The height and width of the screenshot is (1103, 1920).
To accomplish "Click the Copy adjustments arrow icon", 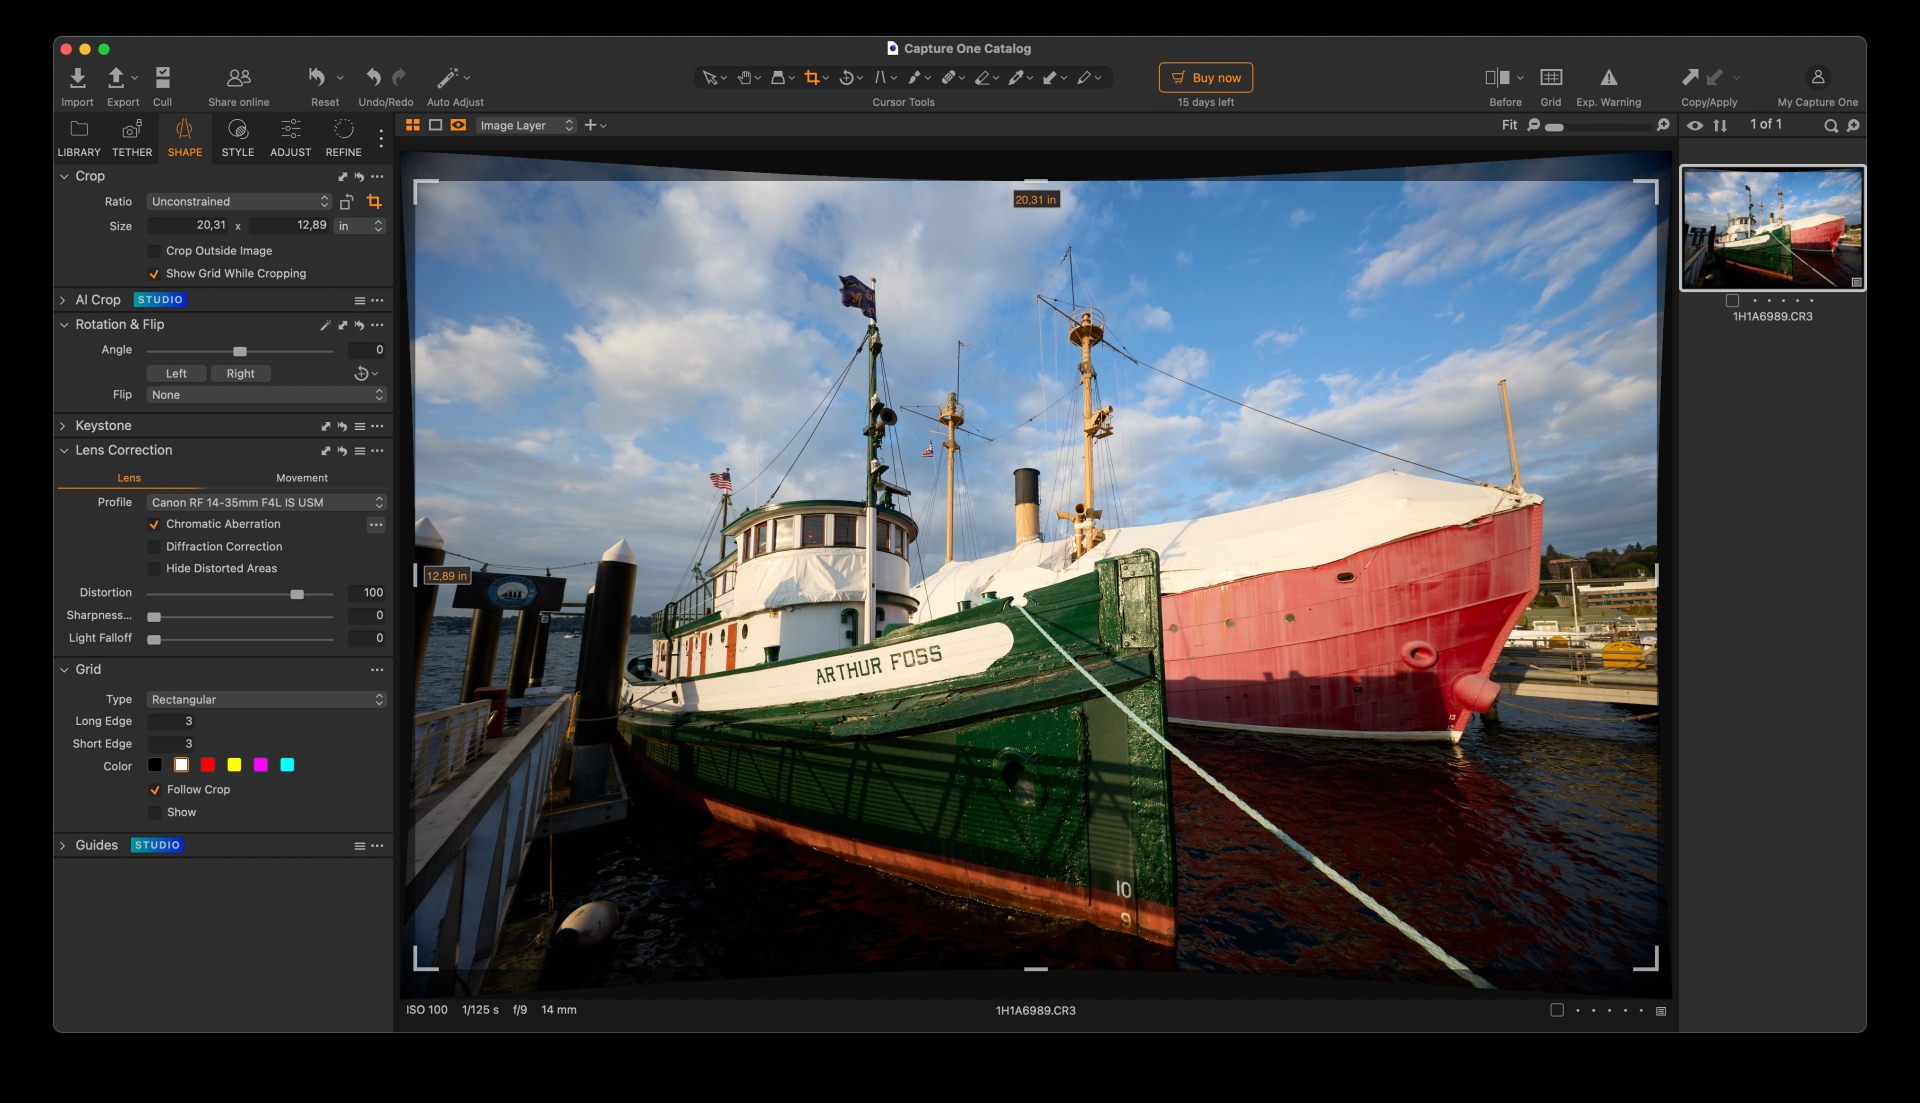I will [x=1690, y=77].
